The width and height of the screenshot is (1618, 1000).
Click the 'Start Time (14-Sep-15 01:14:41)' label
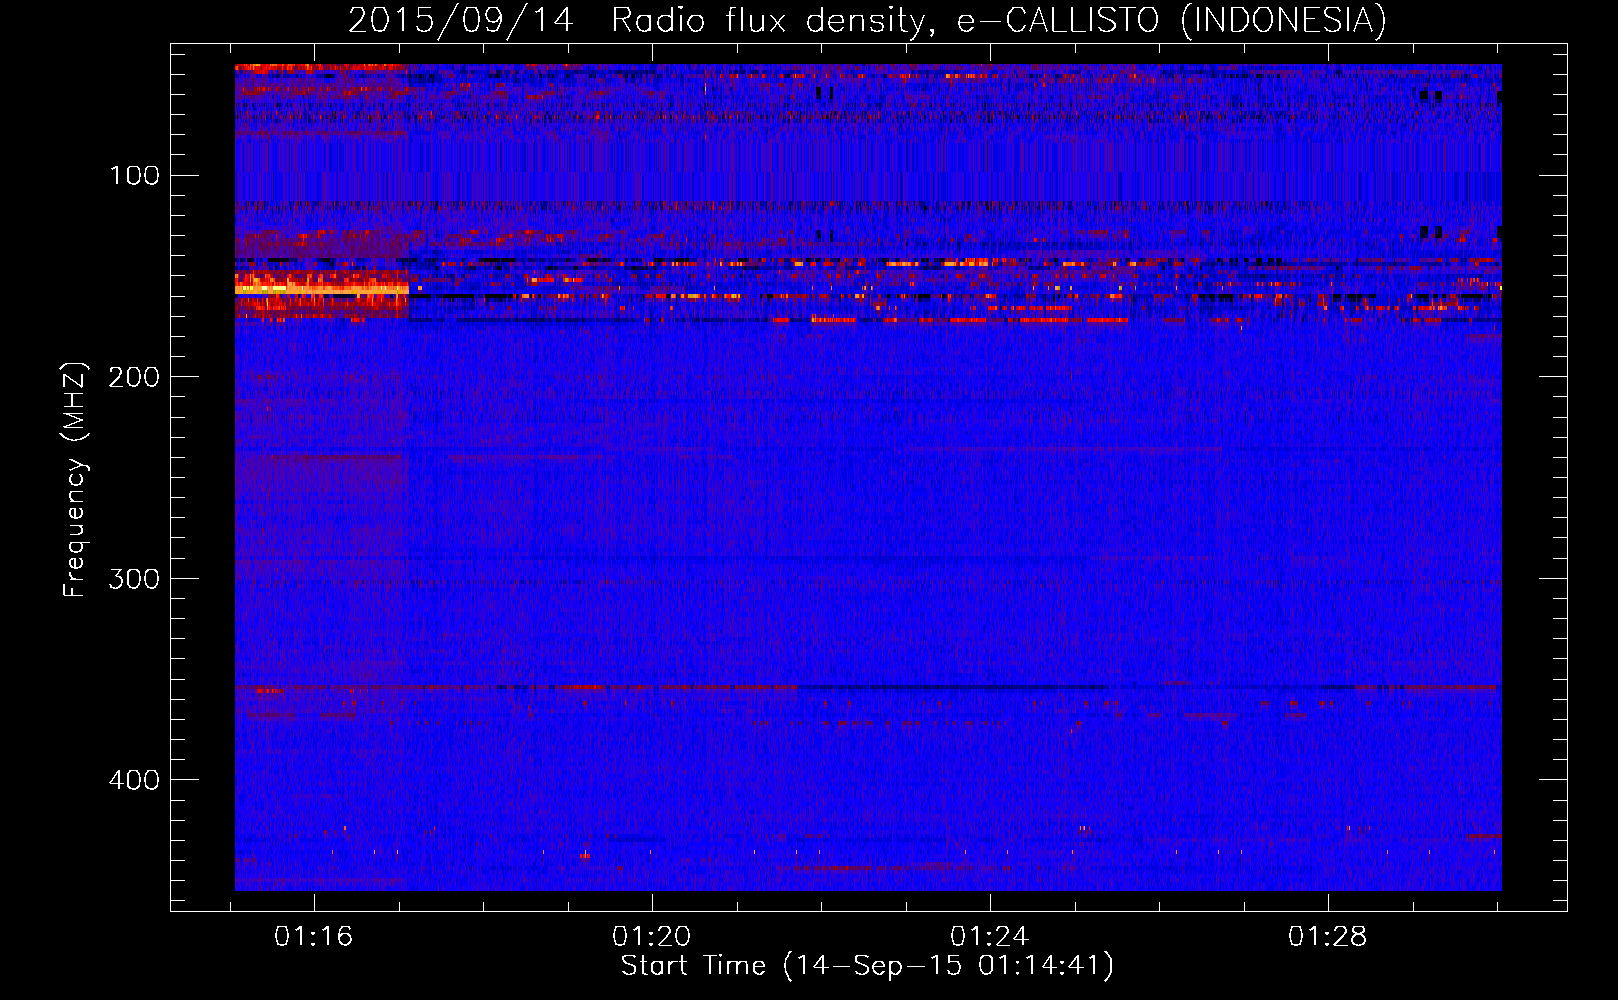[867, 966]
